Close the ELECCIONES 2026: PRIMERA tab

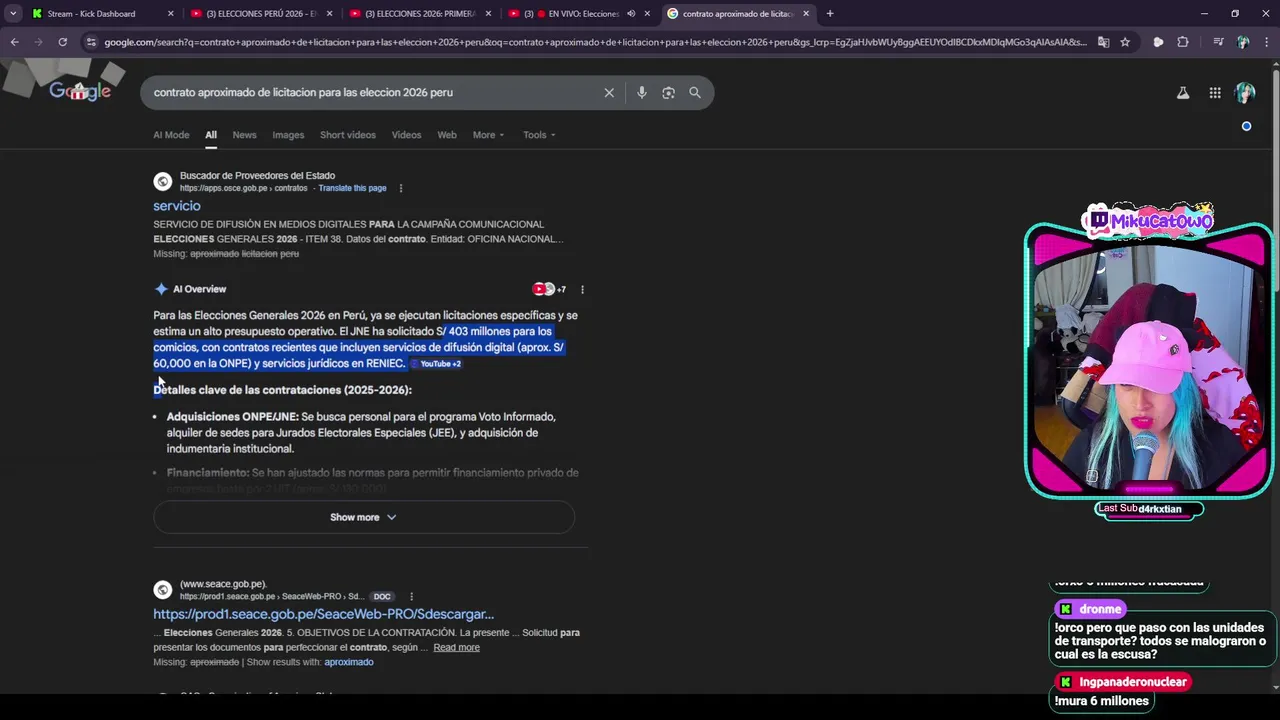pyautogui.click(x=488, y=14)
